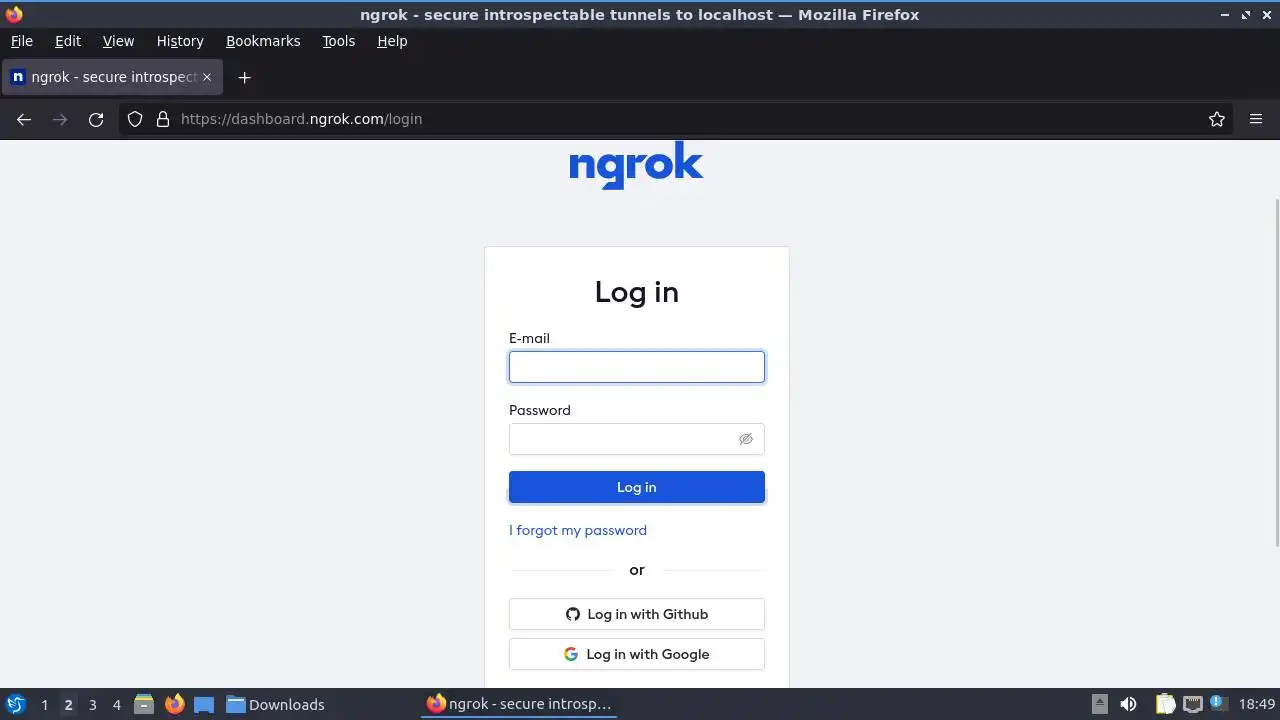Close the ngrok browser tab
Screen dimensions: 1280x720
(207, 77)
